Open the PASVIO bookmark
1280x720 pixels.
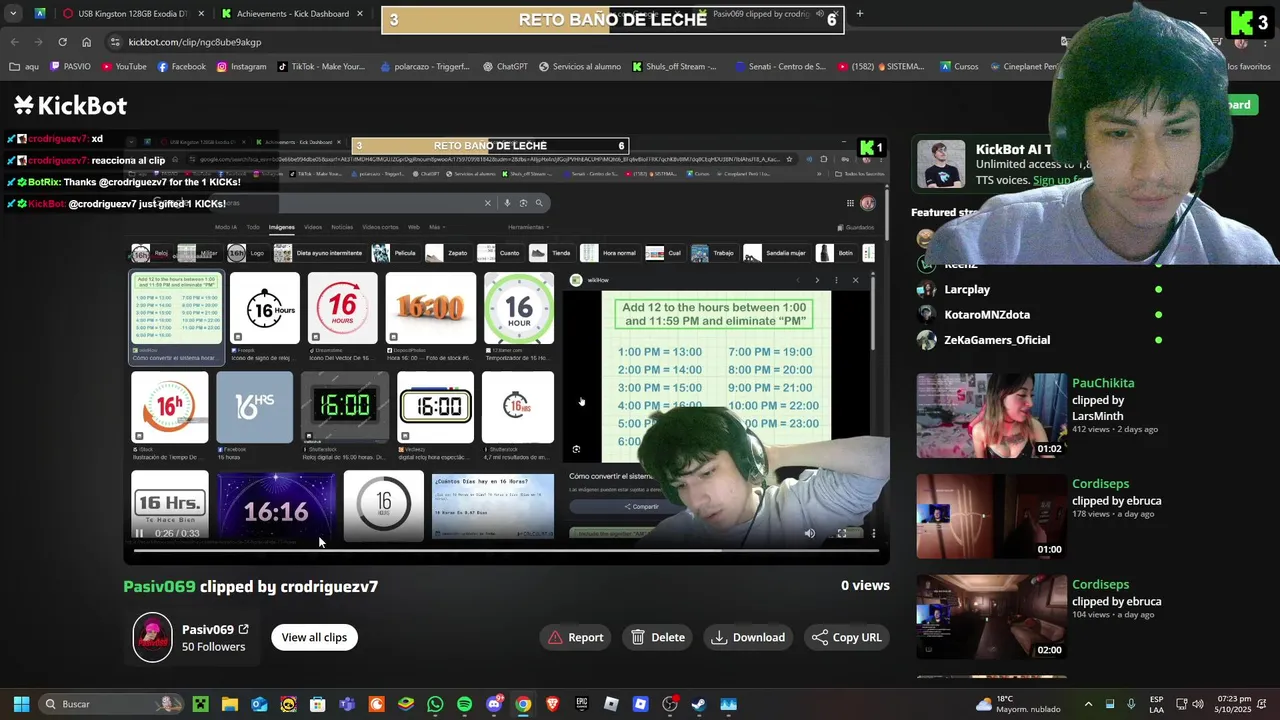click(x=69, y=67)
